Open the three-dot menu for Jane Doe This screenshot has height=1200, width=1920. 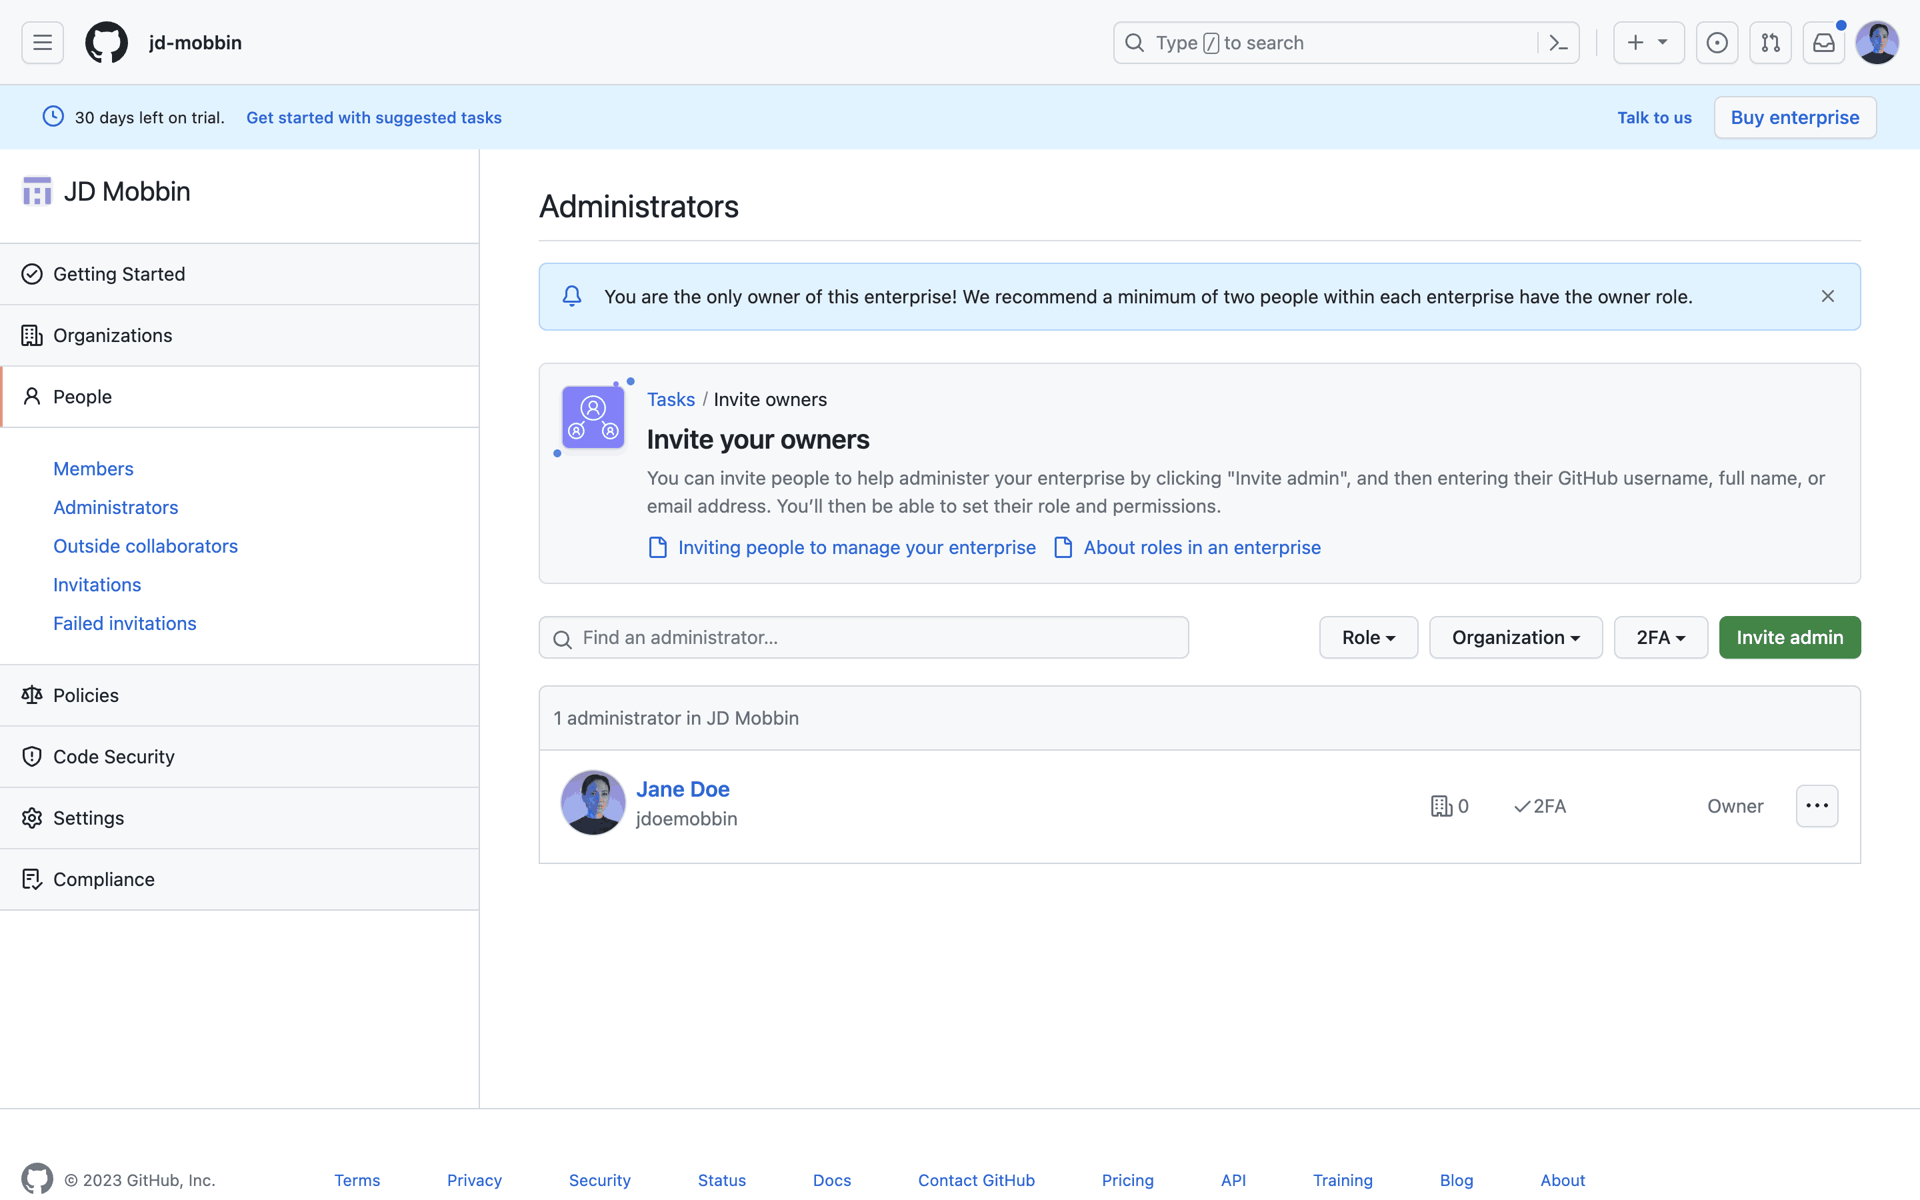(x=1817, y=805)
